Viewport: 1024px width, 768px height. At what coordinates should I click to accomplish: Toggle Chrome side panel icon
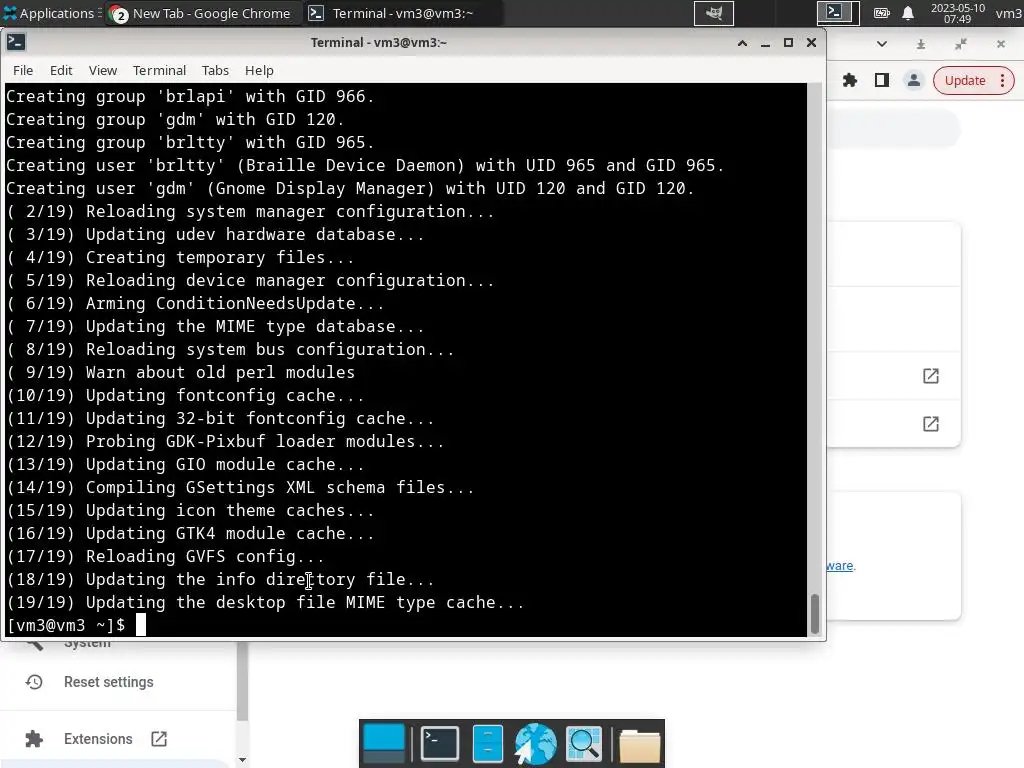[x=882, y=80]
